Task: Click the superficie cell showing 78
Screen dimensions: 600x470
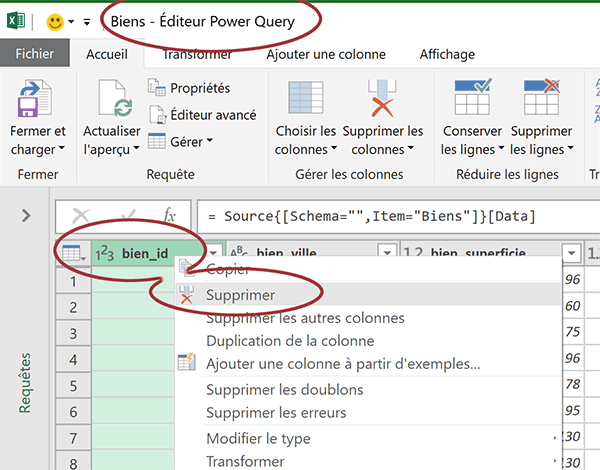Action: 572,384
